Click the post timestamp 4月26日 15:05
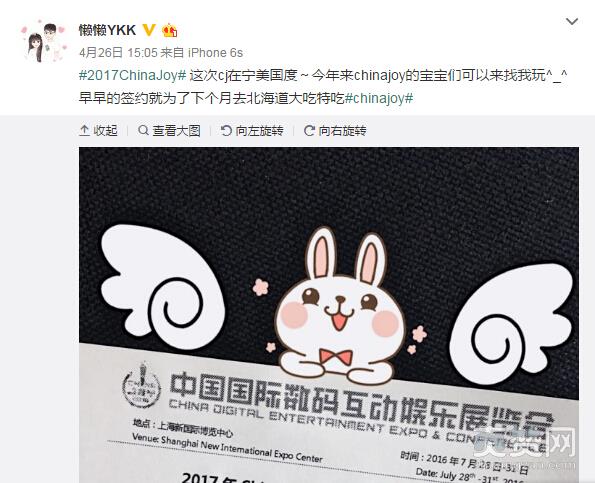The width and height of the screenshot is (595, 483). [x=118, y=53]
